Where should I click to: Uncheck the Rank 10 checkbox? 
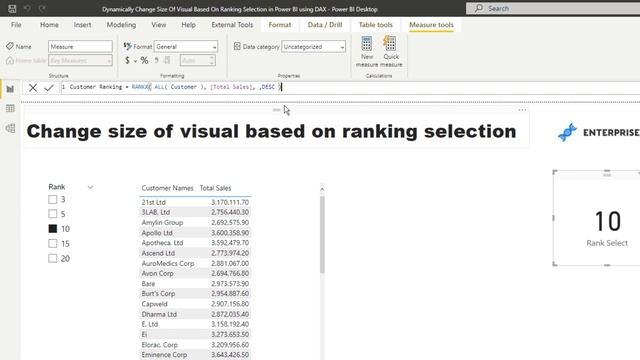[x=53, y=229]
